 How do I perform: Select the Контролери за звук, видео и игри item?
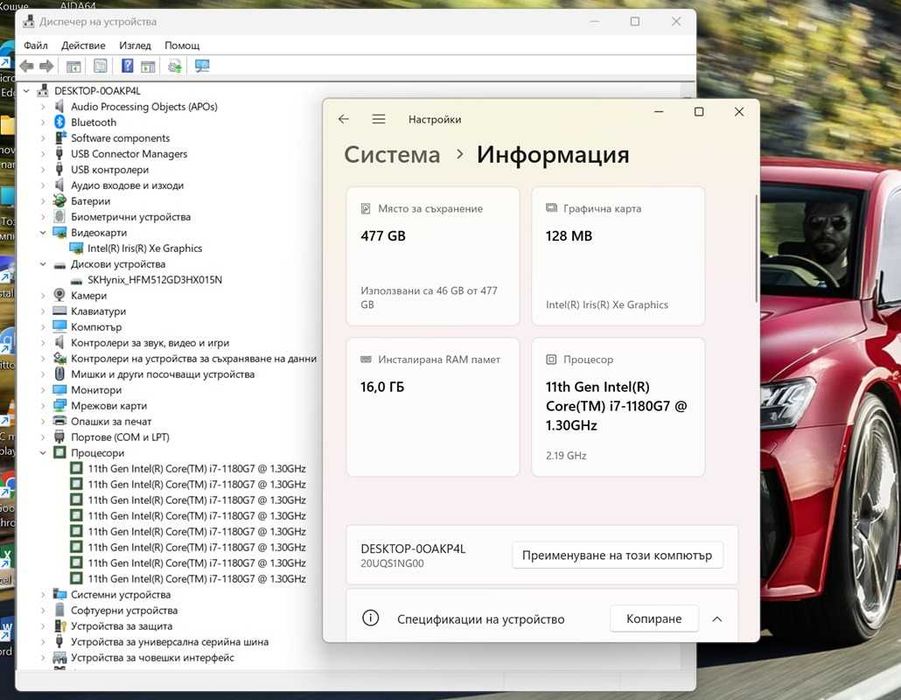coord(150,343)
